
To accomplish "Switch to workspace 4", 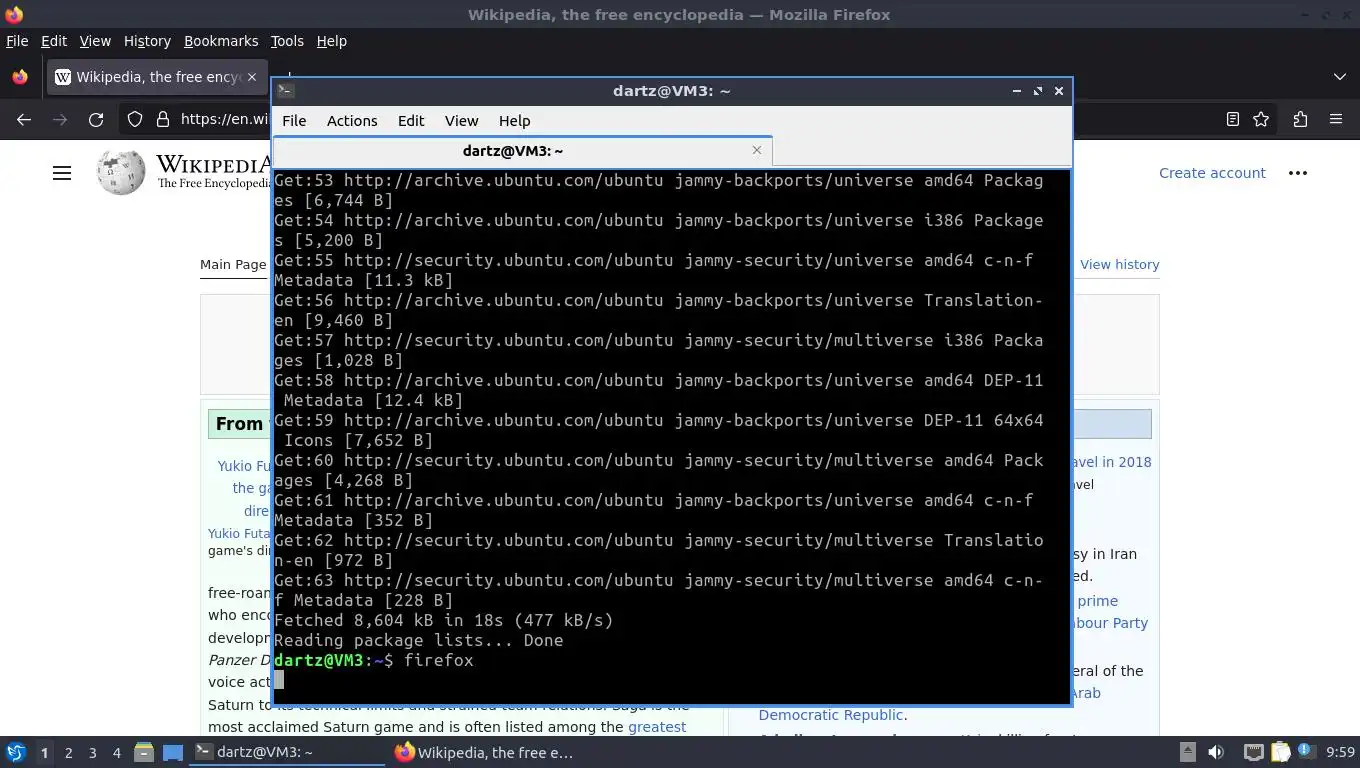I will (116, 752).
